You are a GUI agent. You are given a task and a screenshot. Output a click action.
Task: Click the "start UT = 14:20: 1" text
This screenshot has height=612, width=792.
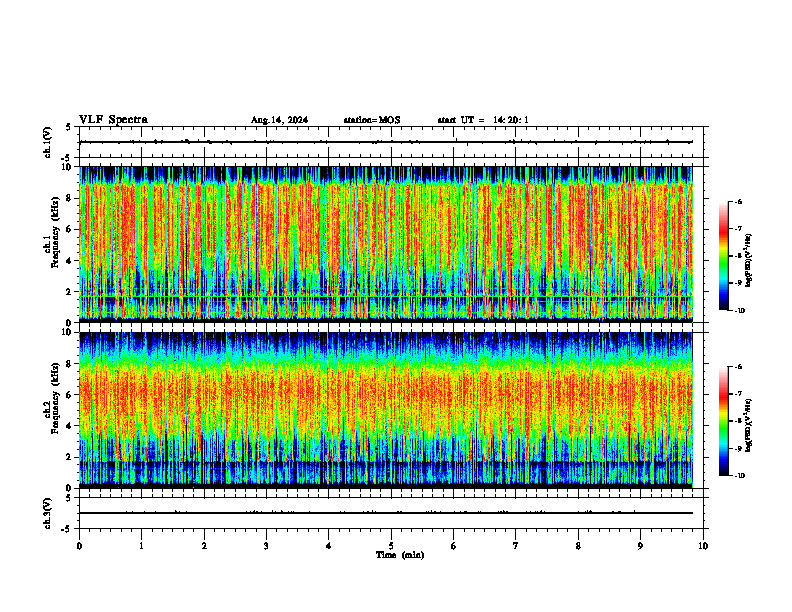pyautogui.click(x=483, y=120)
